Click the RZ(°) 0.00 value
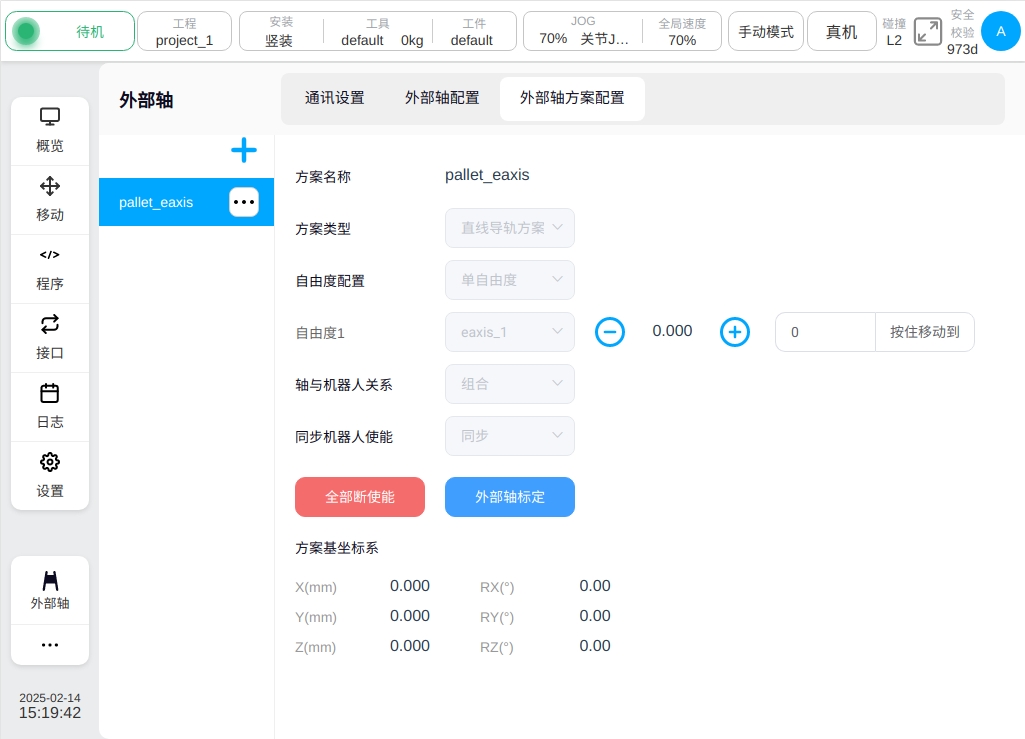The image size is (1025, 739). (x=595, y=646)
